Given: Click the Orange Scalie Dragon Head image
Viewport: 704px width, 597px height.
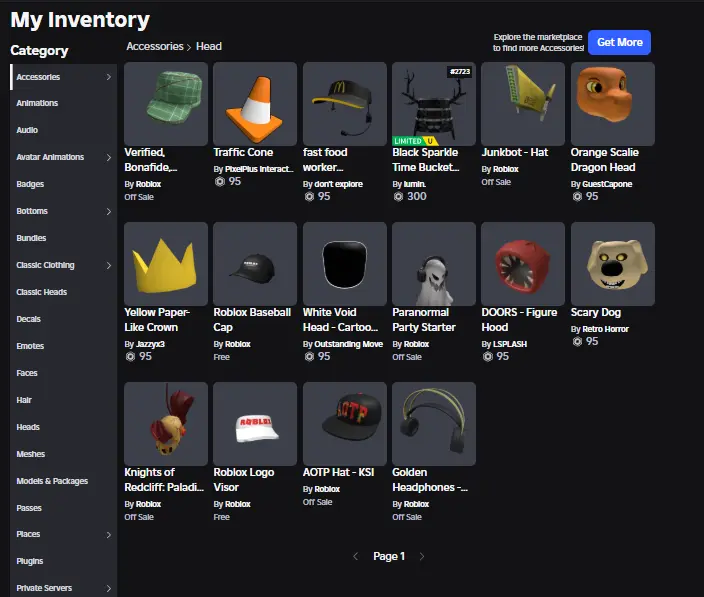Looking at the screenshot, I should pos(612,104).
